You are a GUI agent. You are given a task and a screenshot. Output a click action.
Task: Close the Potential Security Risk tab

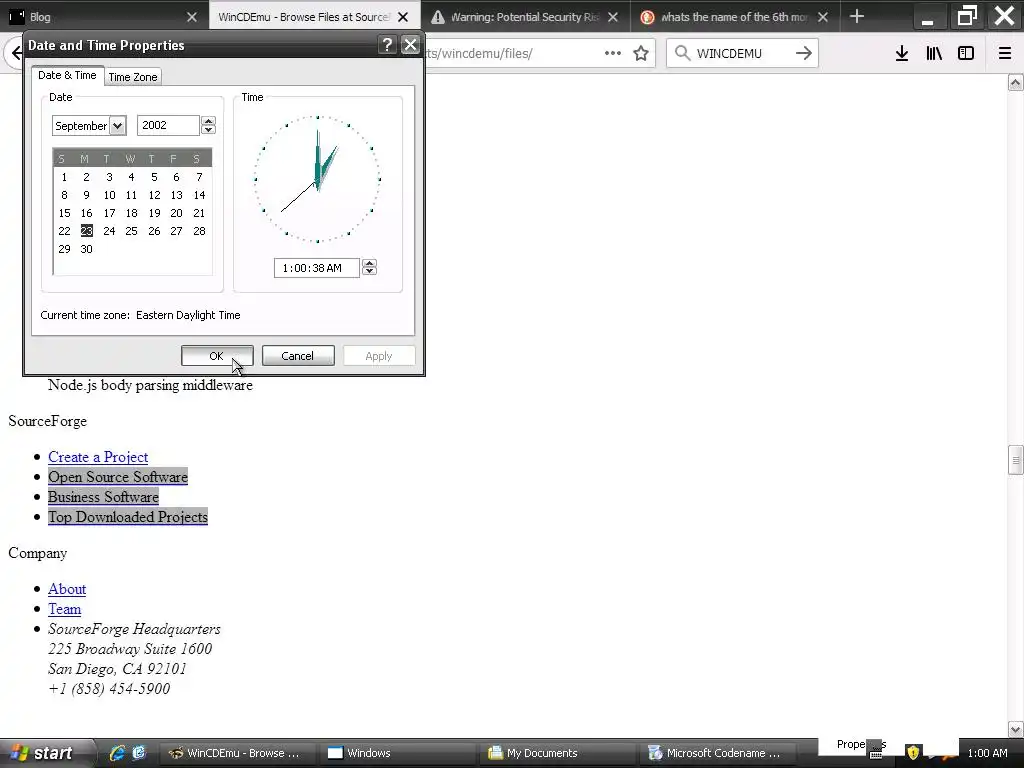coord(613,17)
